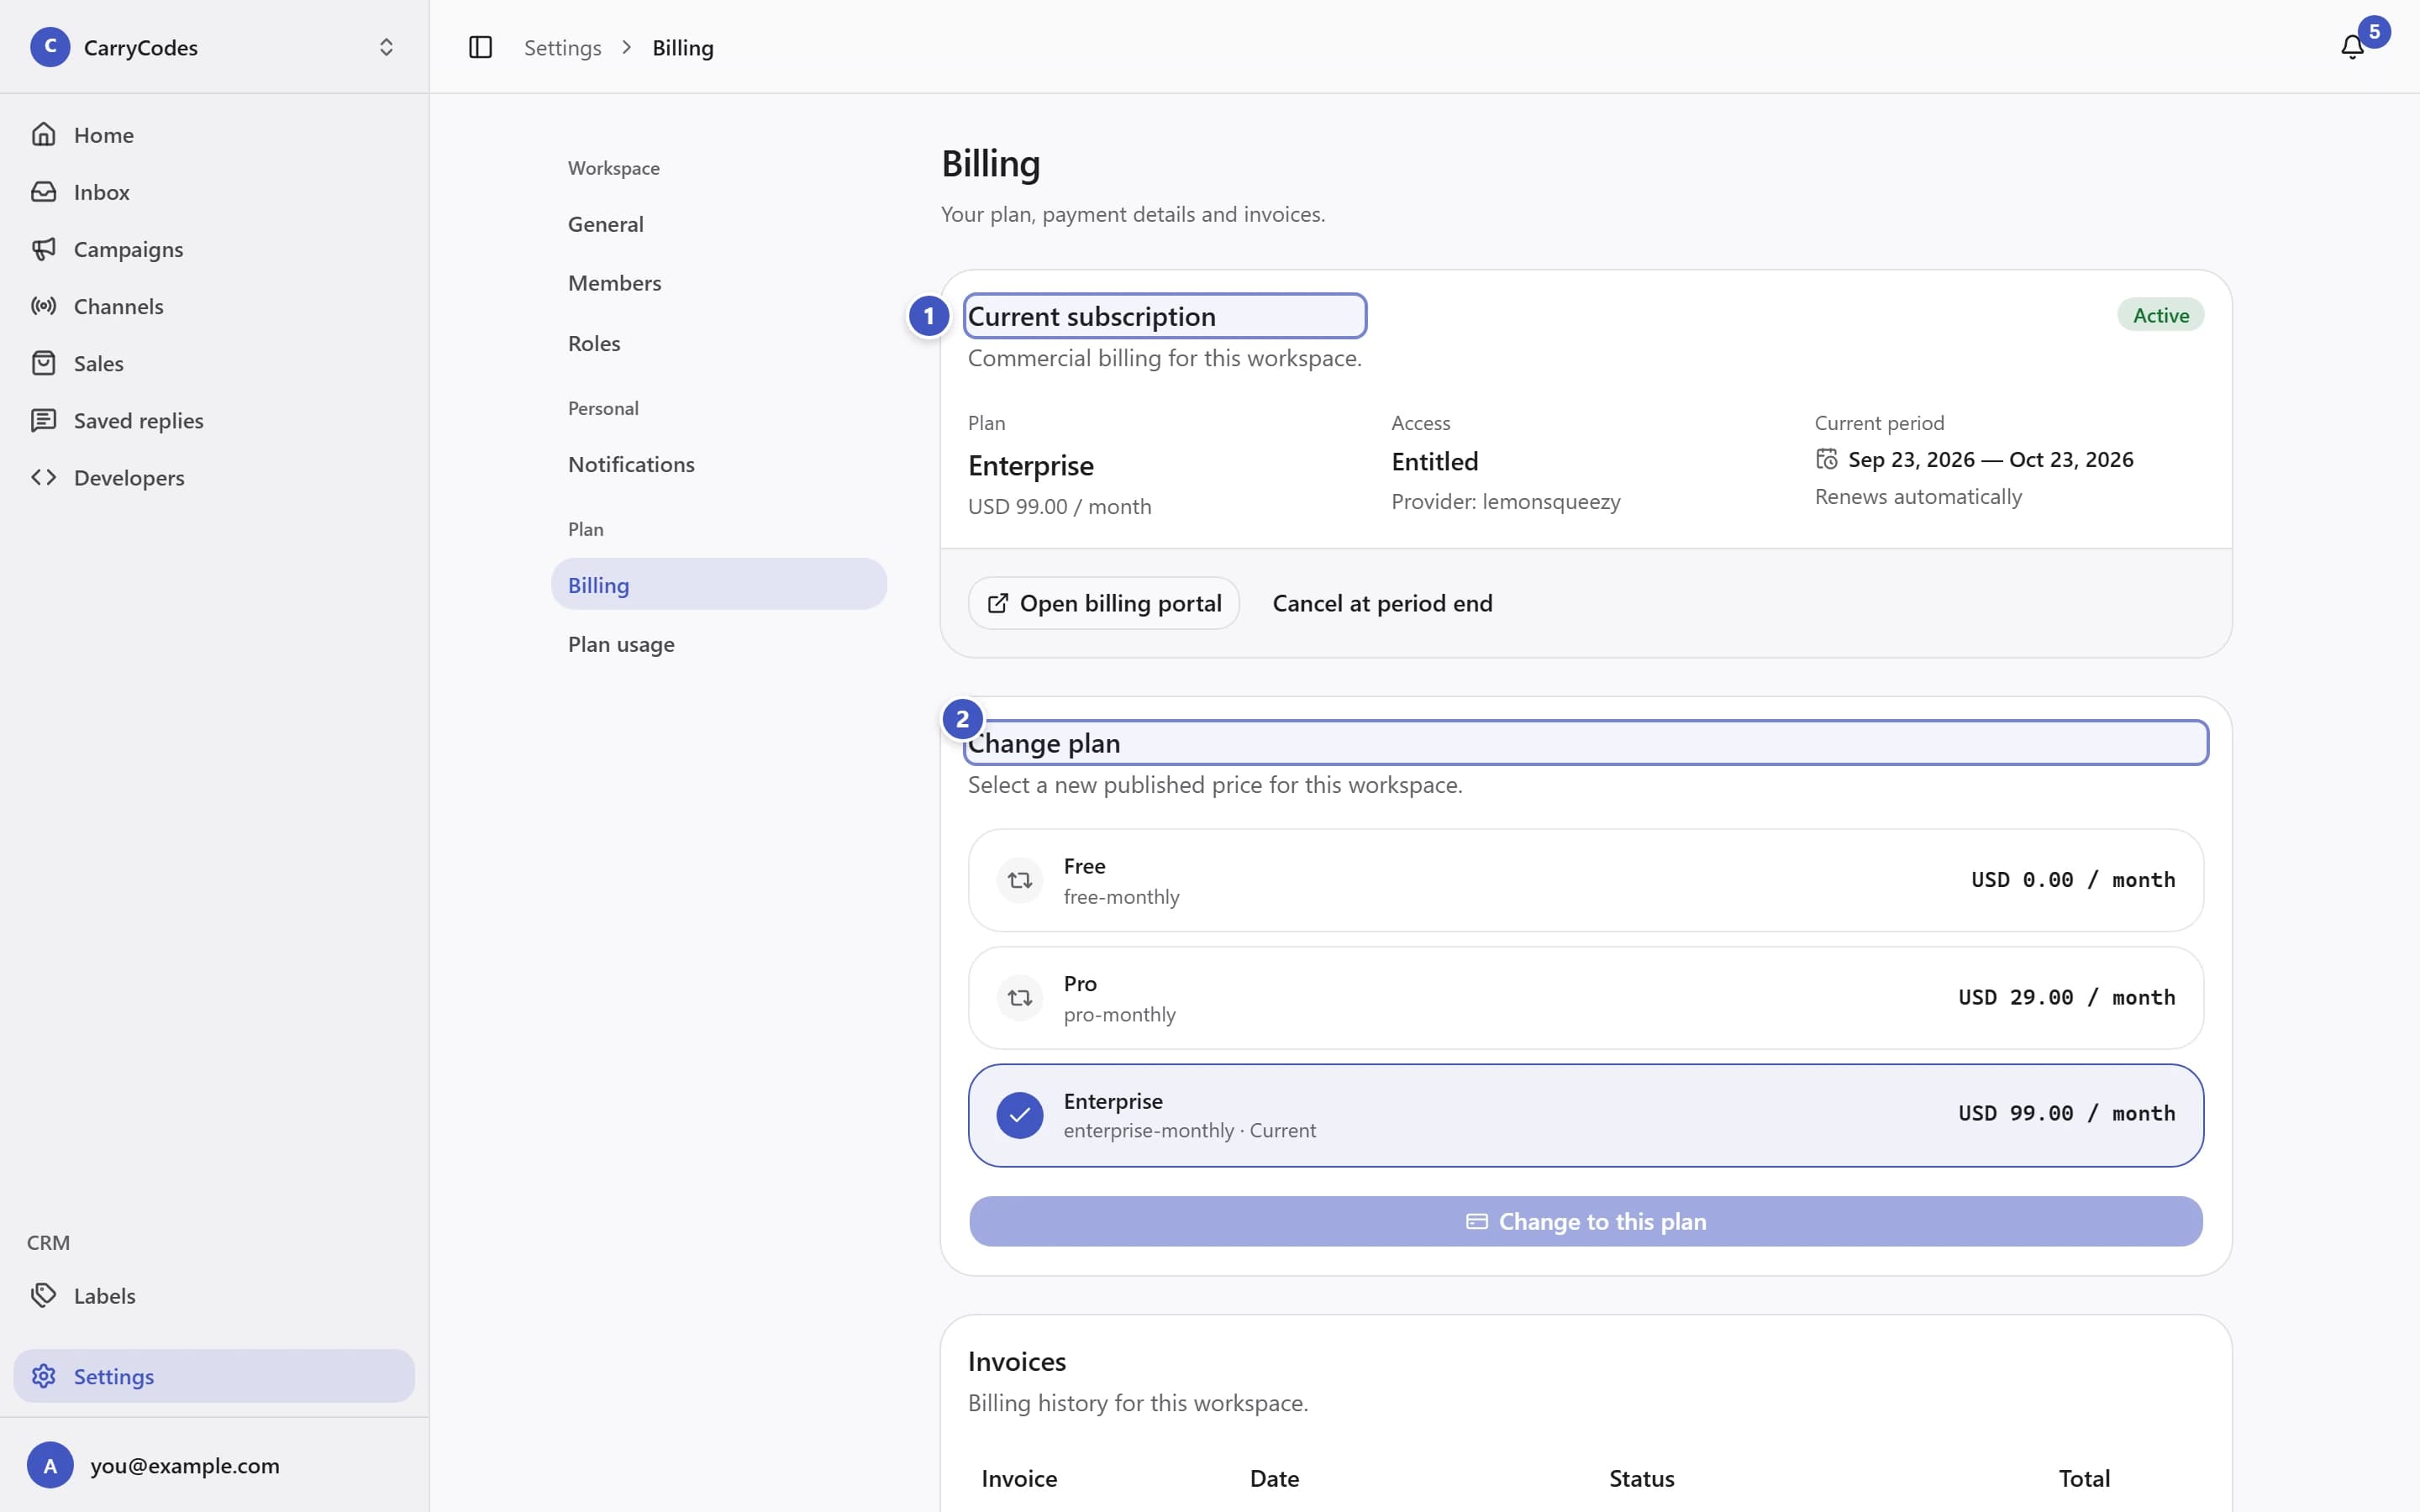Click USD 0.00 / month price
The height and width of the screenshot is (1512, 2420).
(x=2073, y=879)
